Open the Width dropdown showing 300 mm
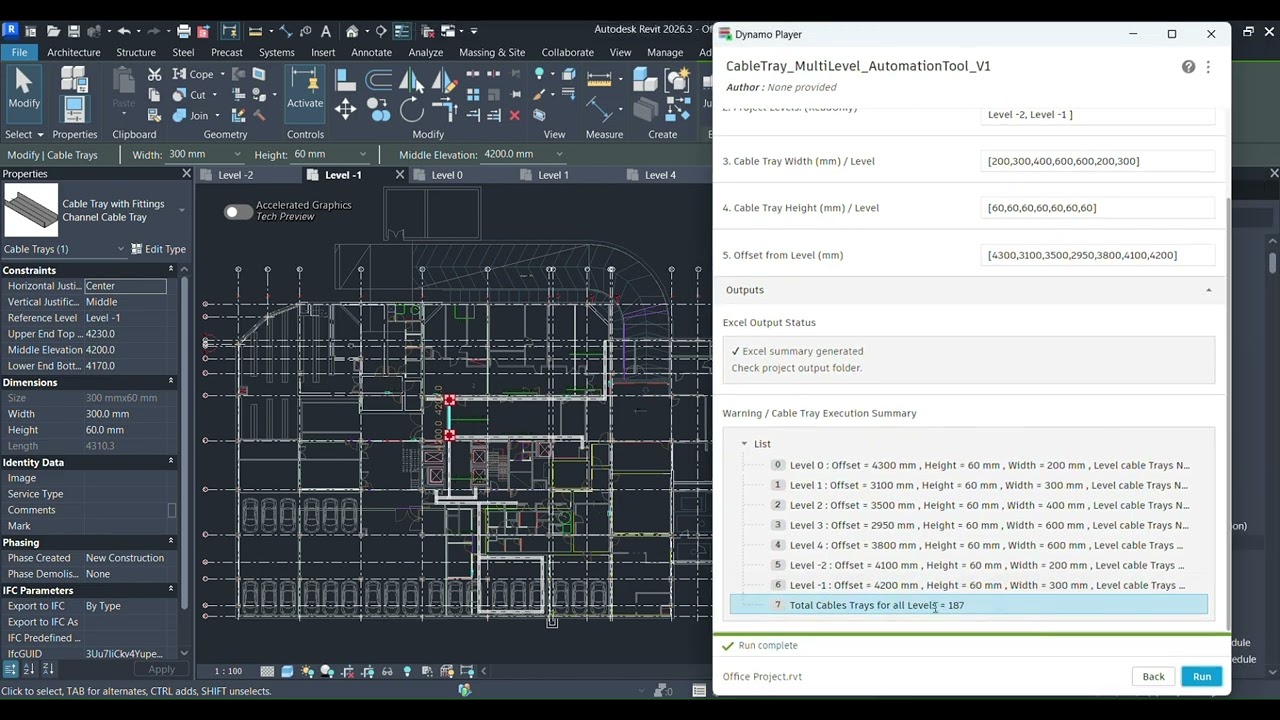Screen dimensions: 1280x720 236,154
